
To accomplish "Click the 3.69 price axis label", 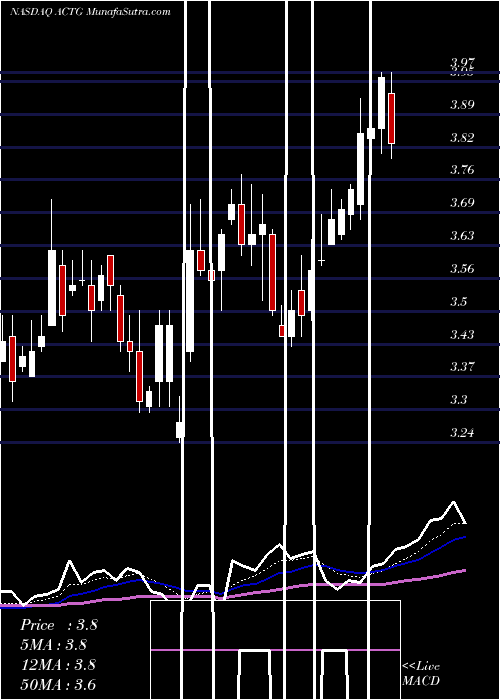I will pos(462,203).
